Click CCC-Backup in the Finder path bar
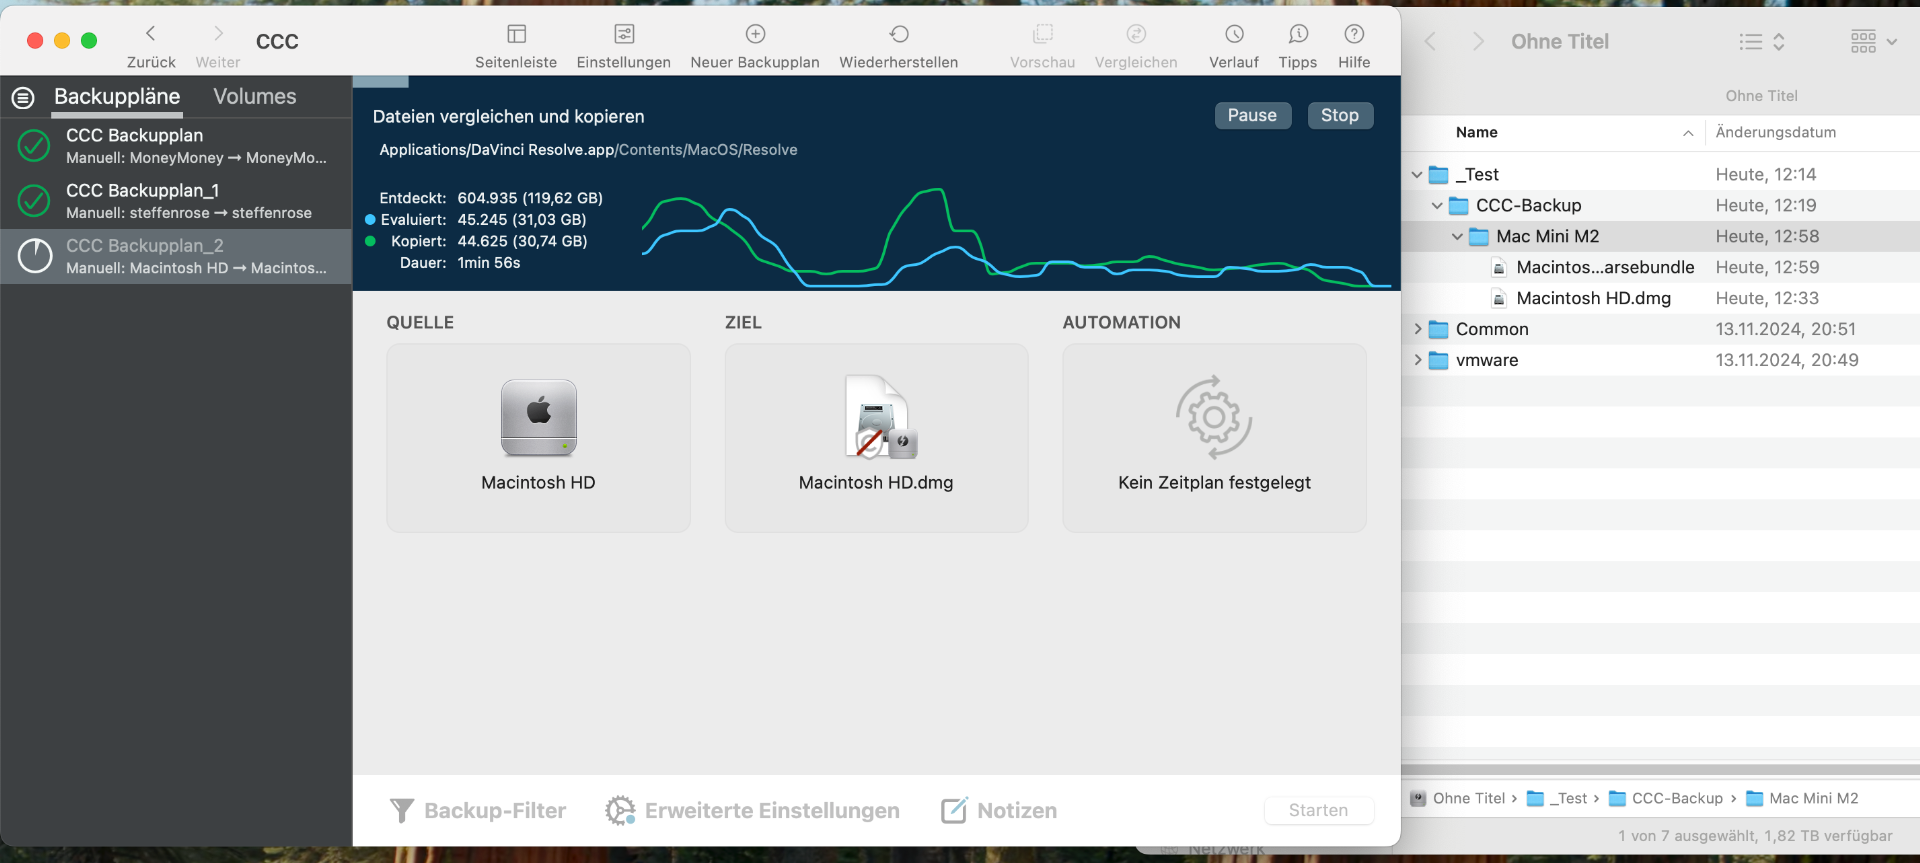Image resolution: width=1920 pixels, height=863 pixels. point(1666,798)
